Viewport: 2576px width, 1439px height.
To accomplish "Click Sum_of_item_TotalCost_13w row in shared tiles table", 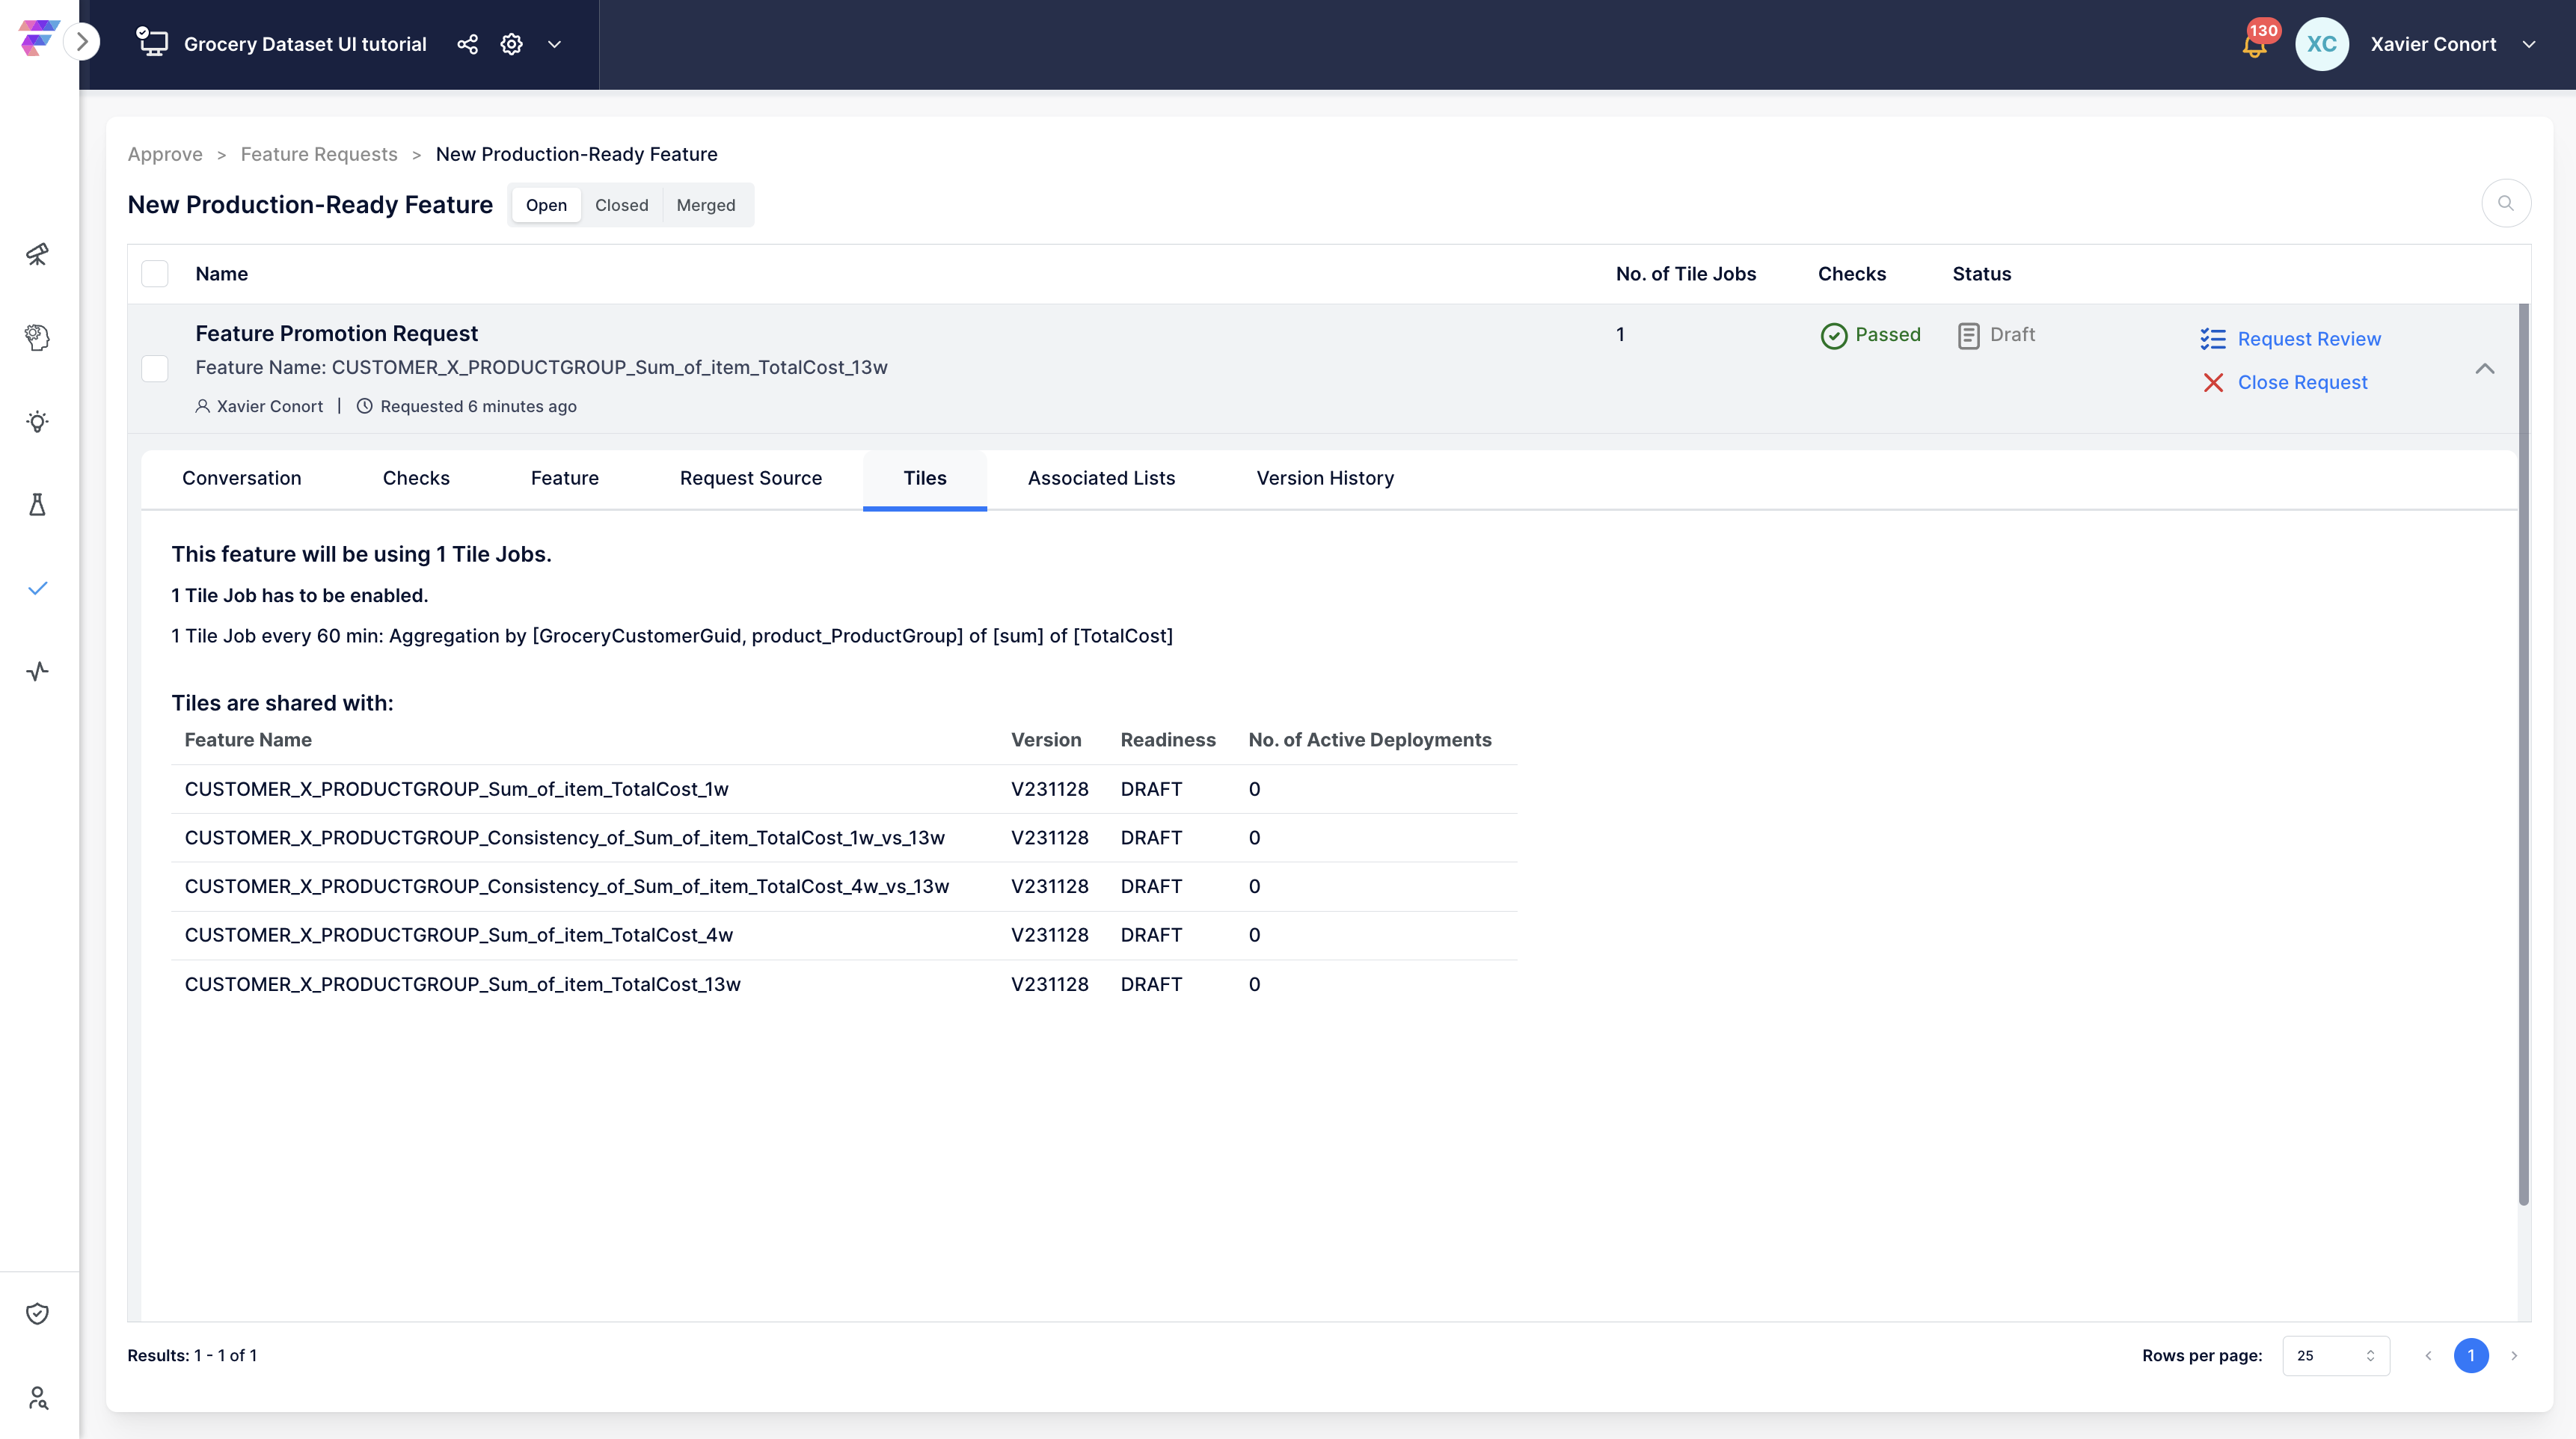I will coord(844,984).
